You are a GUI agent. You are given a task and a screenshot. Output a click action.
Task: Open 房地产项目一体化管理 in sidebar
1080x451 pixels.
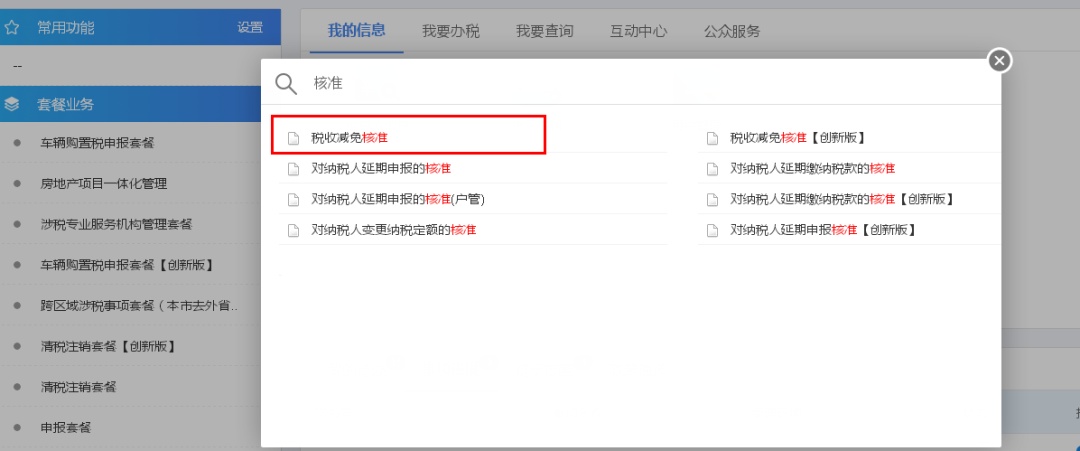tap(103, 184)
